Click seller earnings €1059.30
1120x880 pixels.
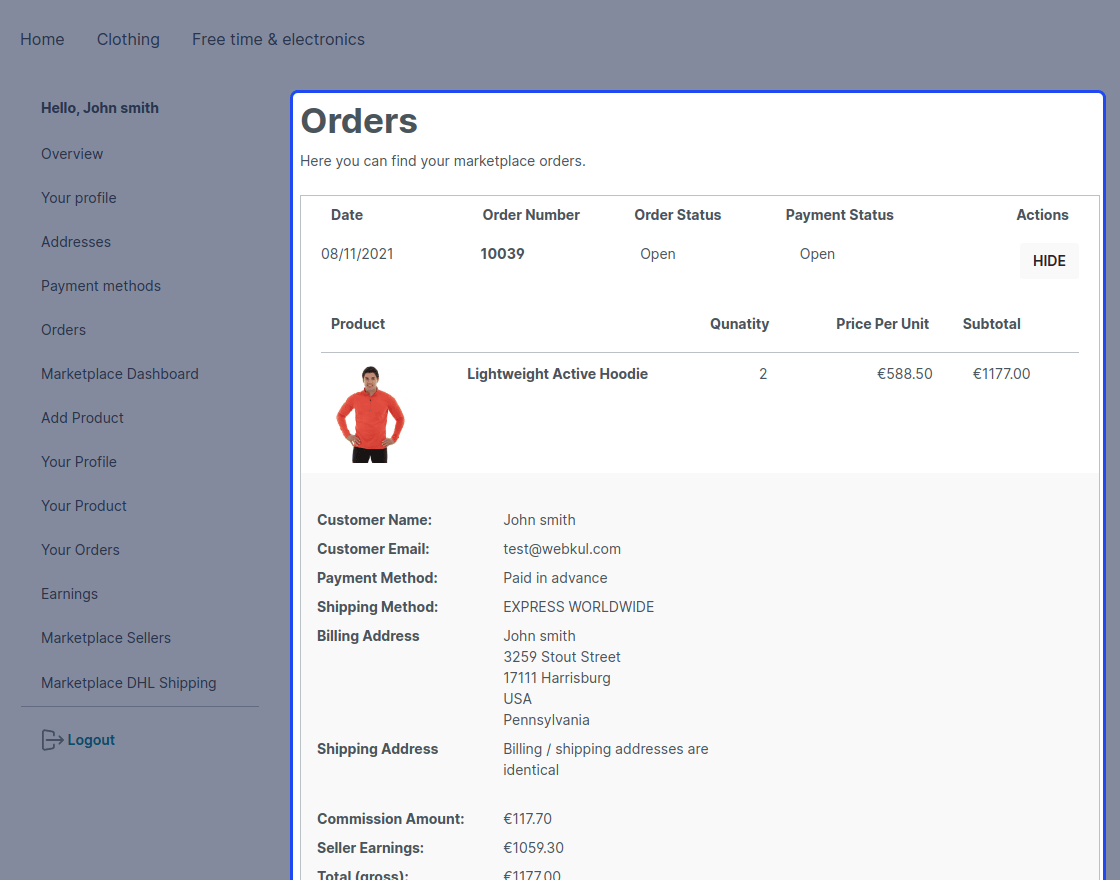click(x=533, y=848)
